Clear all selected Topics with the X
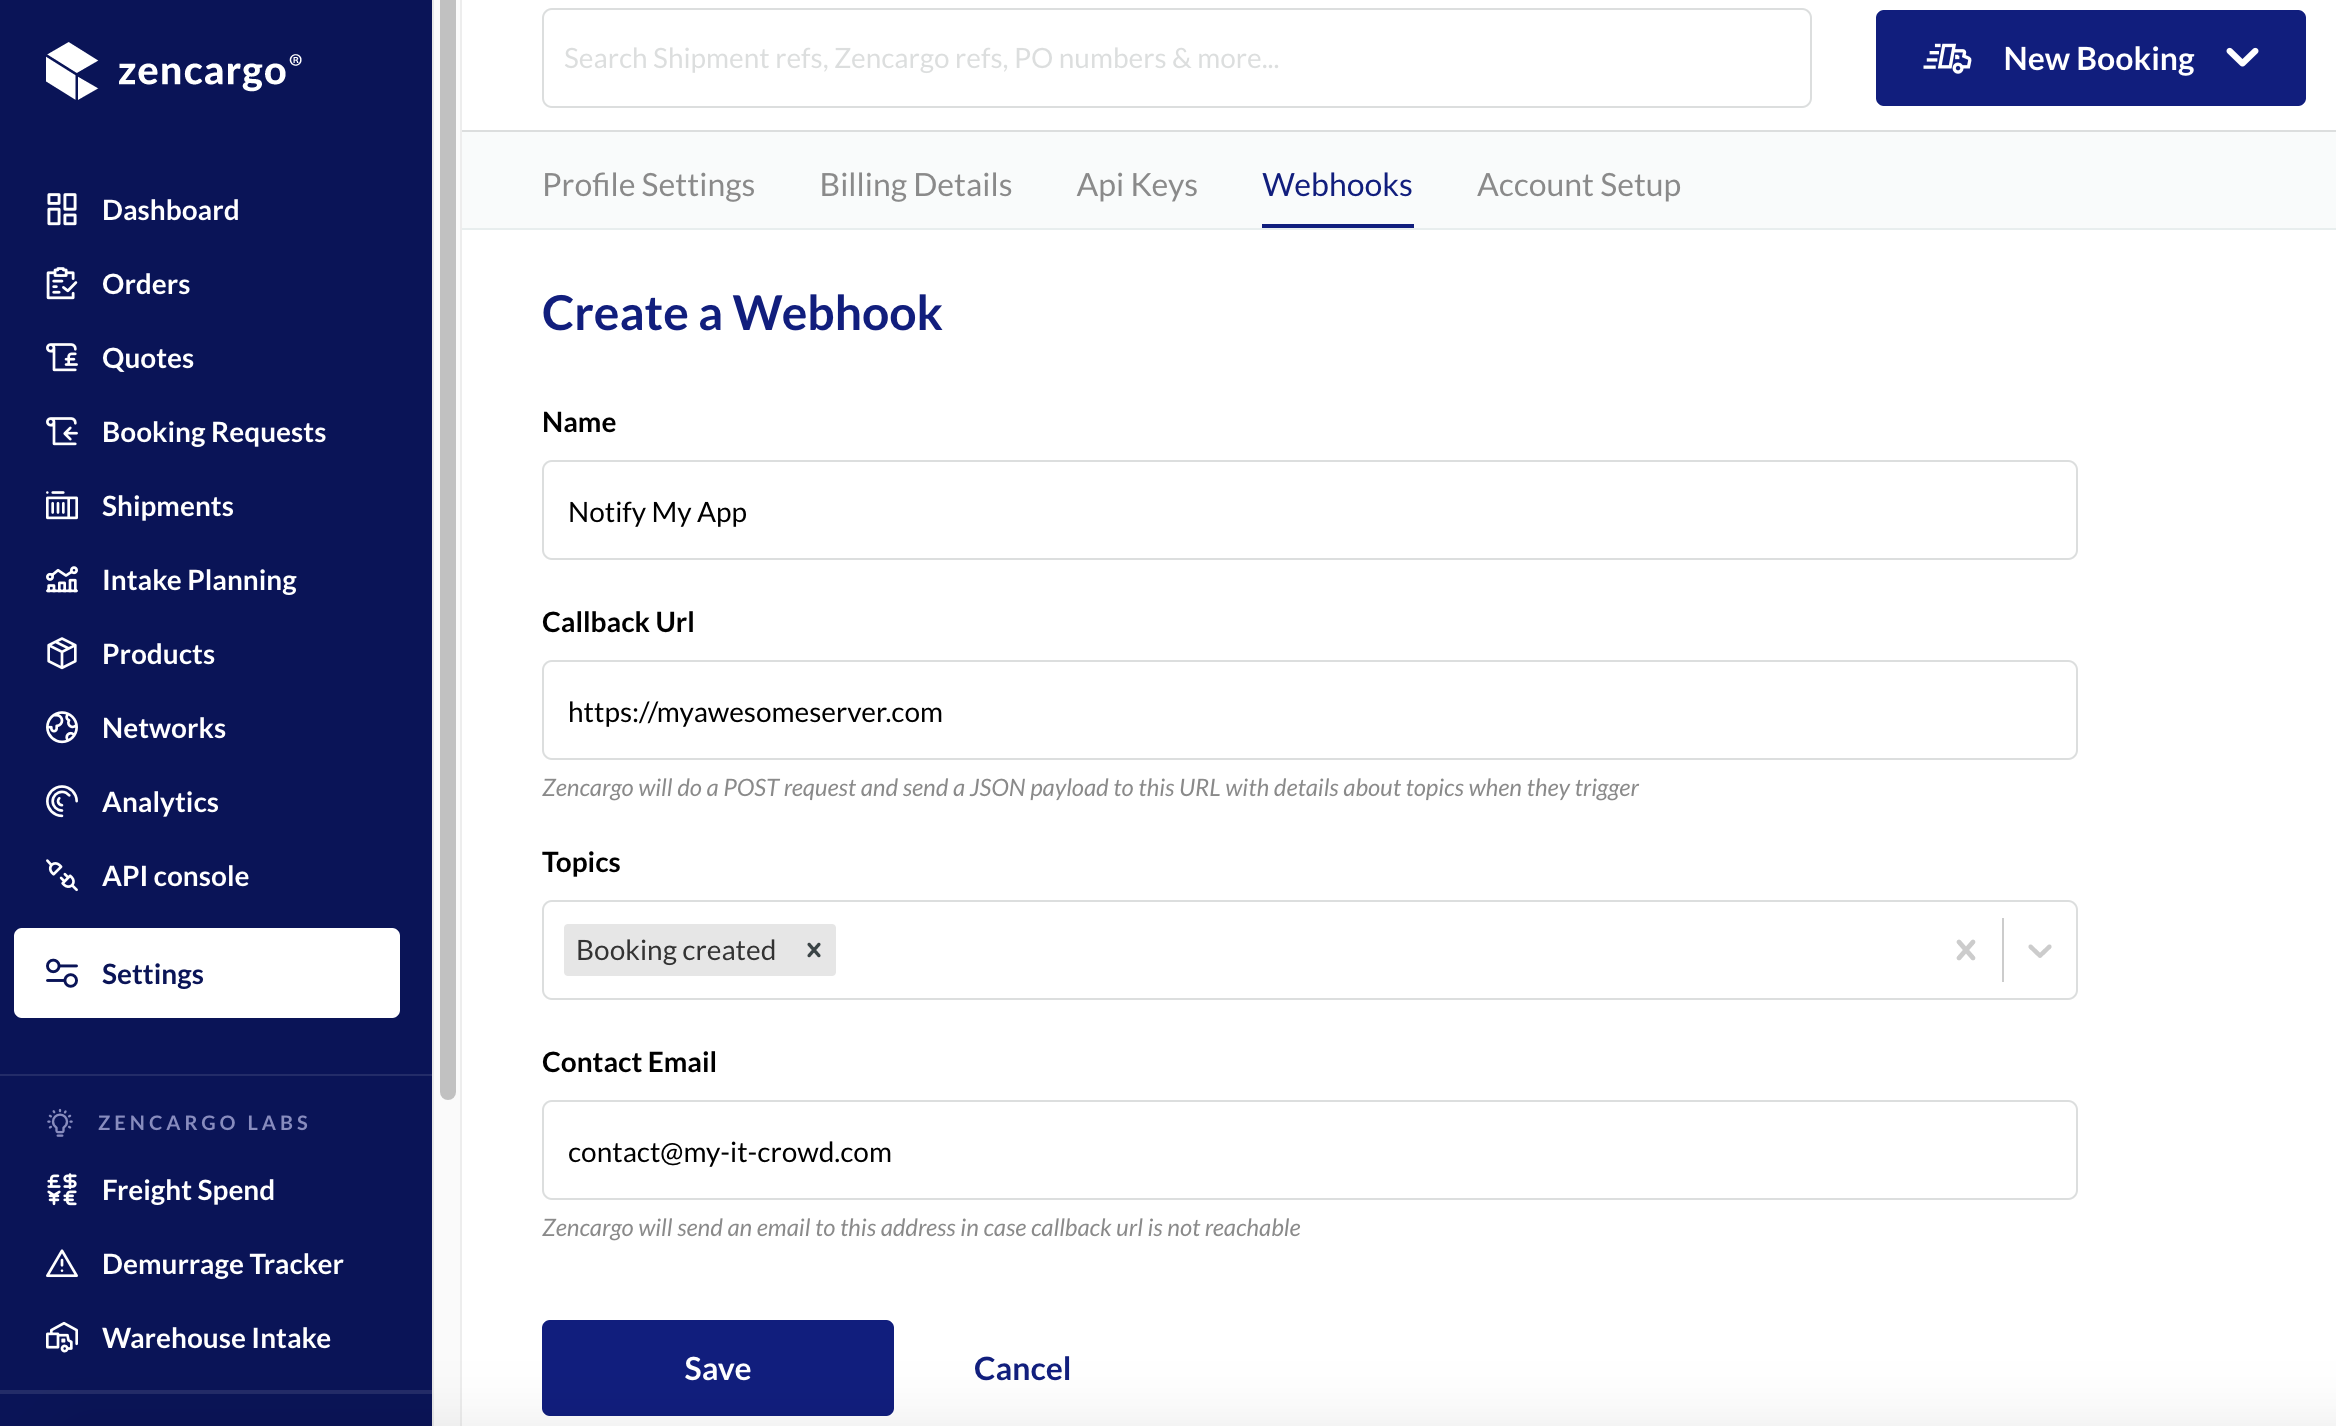Image resolution: width=2336 pixels, height=1426 pixels. tap(1966, 949)
